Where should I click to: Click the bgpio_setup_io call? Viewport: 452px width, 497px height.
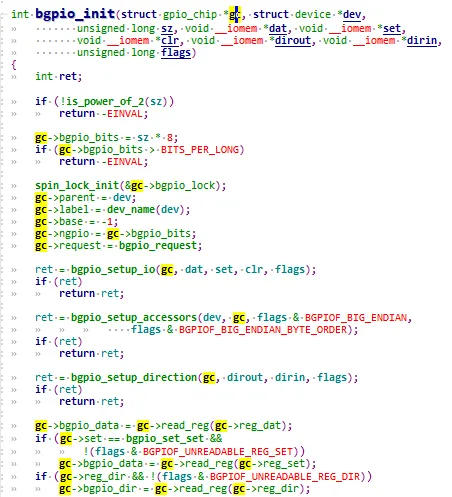[x=113, y=270]
